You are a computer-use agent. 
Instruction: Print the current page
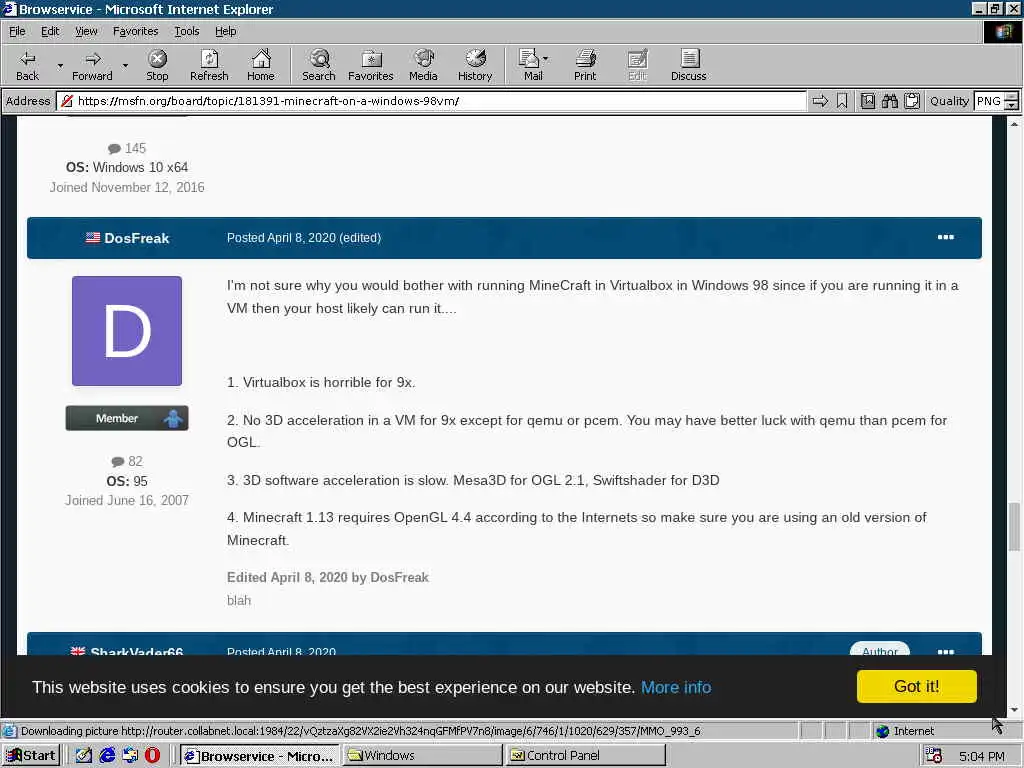click(x=585, y=65)
